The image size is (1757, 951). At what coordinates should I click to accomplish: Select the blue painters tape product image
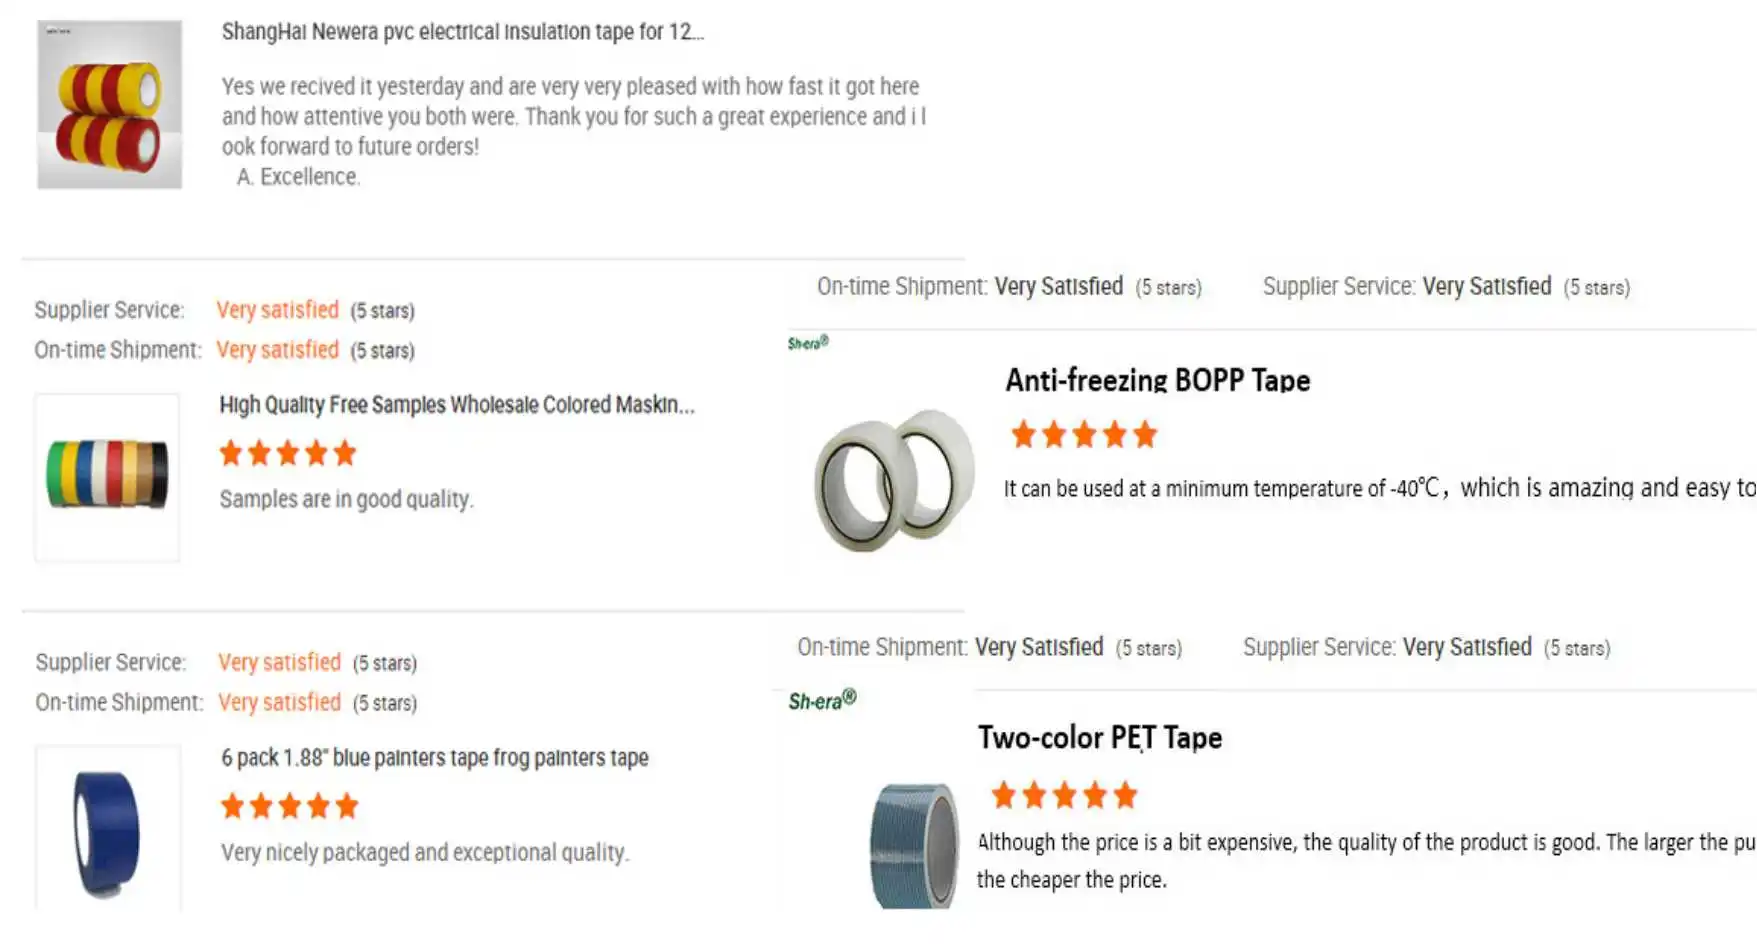tap(107, 832)
